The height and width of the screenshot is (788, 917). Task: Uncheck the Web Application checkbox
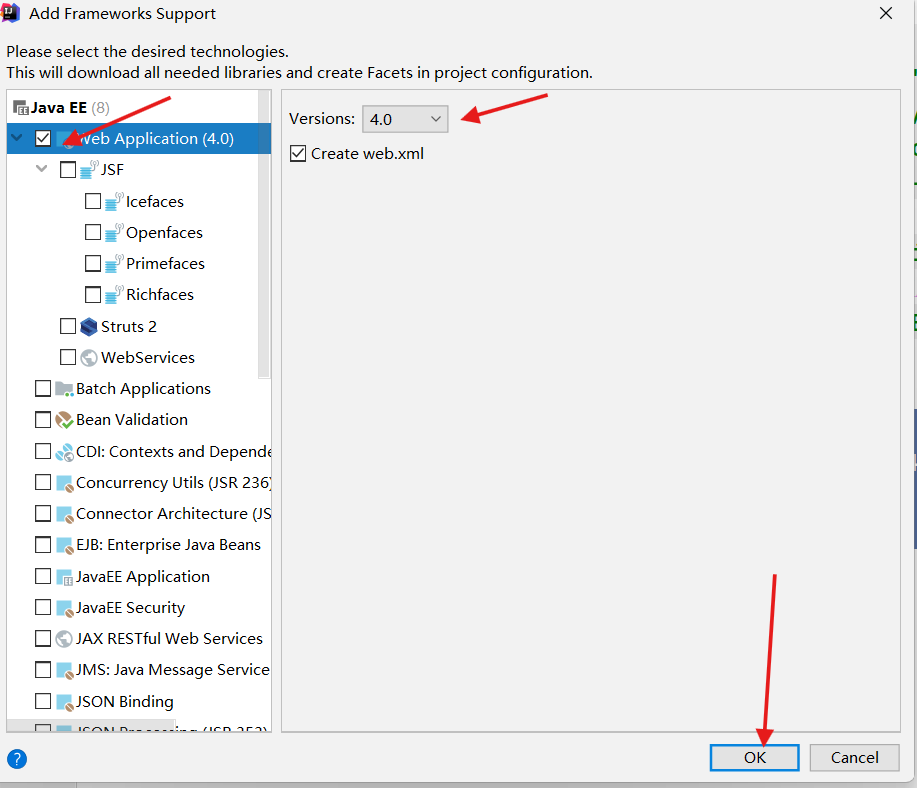(x=43, y=138)
